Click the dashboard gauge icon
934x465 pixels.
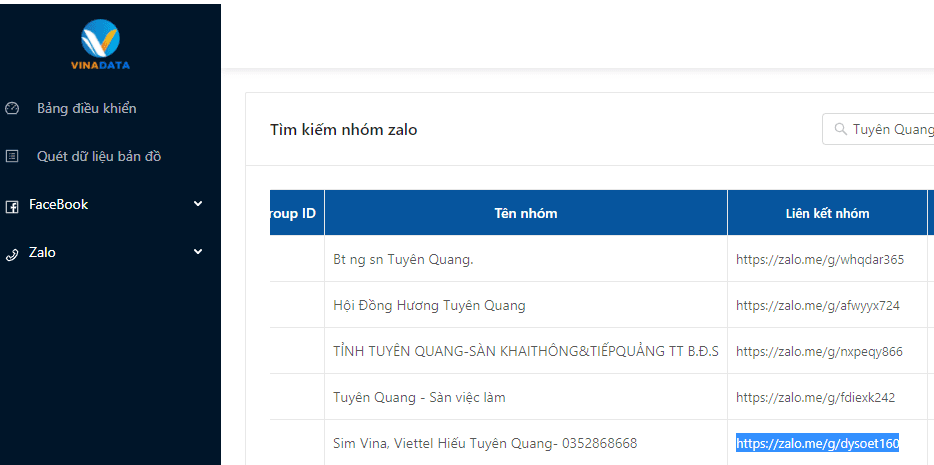(12, 108)
